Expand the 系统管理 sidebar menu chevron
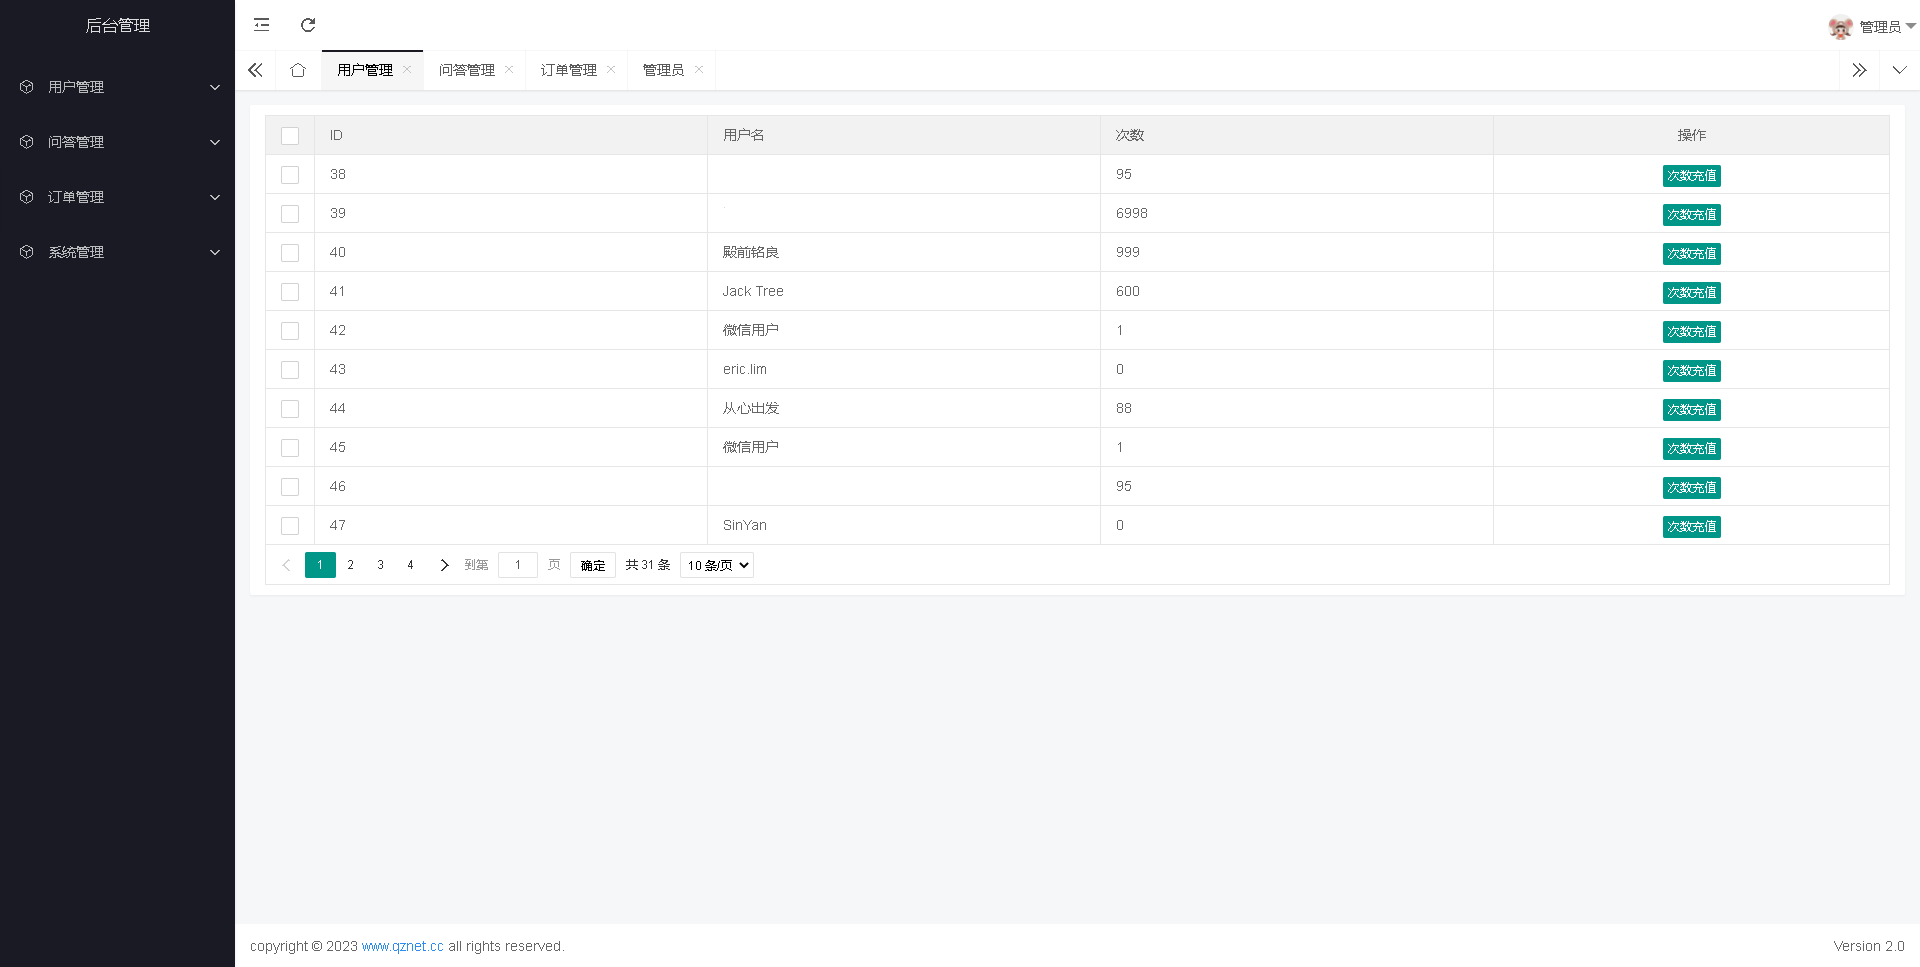1920x967 pixels. (x=215, y=252)
